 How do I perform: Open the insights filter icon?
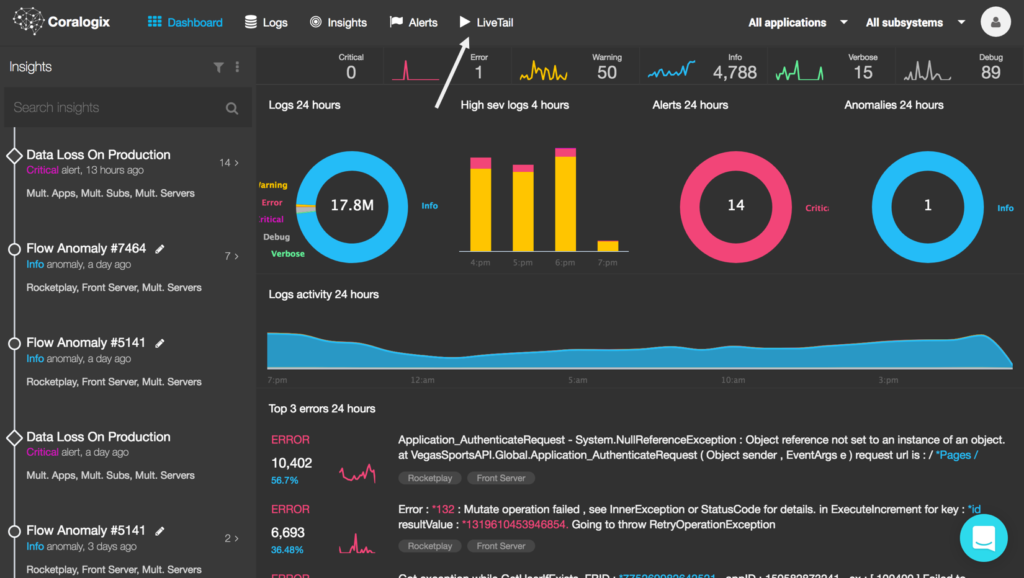[218, 66]
